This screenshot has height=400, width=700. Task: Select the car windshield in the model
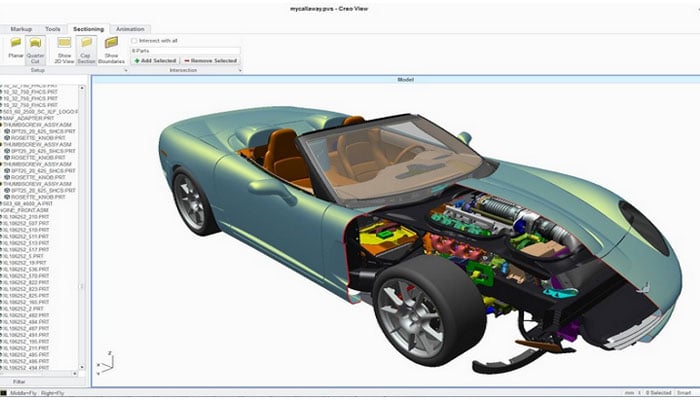pyautogui.click(x=393, y=161)
